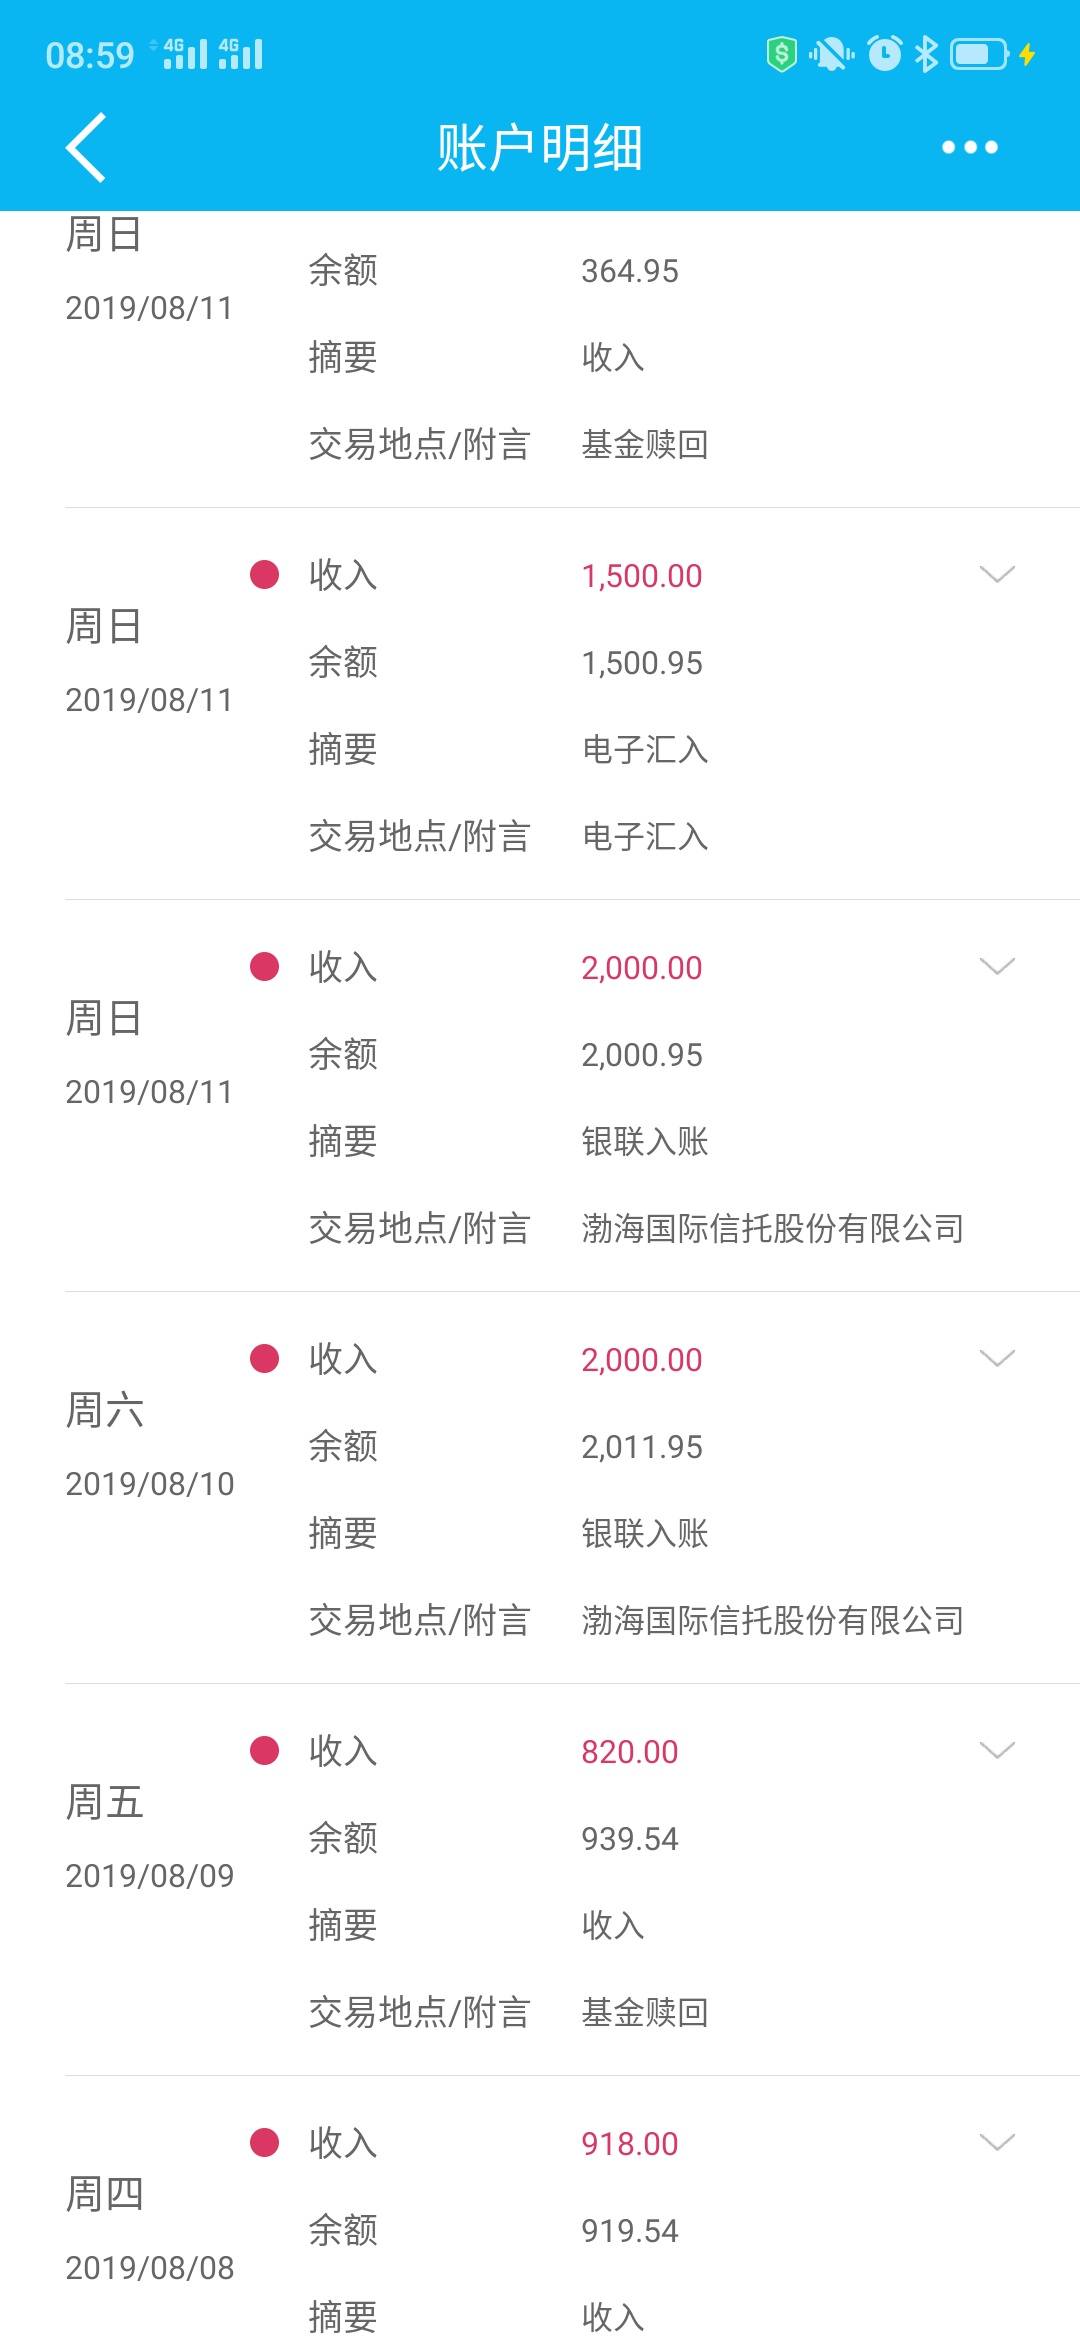Tap the 渤海国际信托股份有限公司 remark on 2019/08/11
Screen dimensions: 1080x2340
tap(773, 1229)
